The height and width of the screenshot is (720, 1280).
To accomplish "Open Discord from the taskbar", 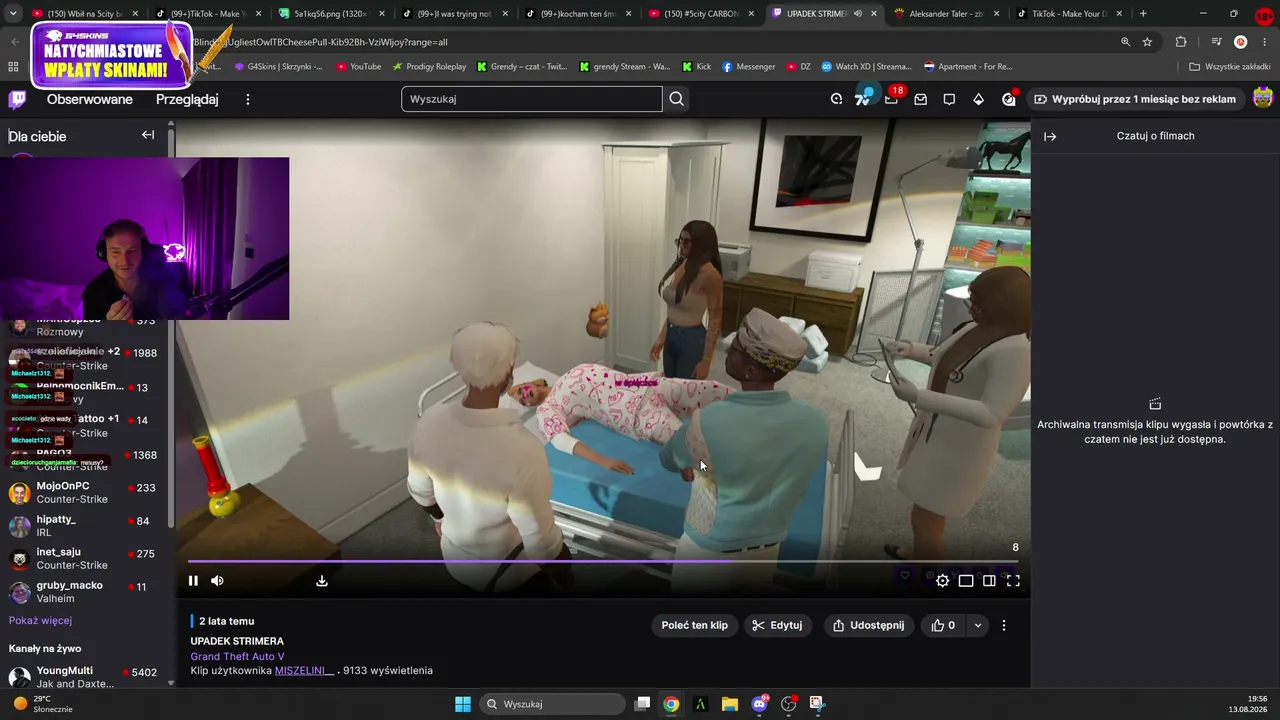I will coord(759,704).
